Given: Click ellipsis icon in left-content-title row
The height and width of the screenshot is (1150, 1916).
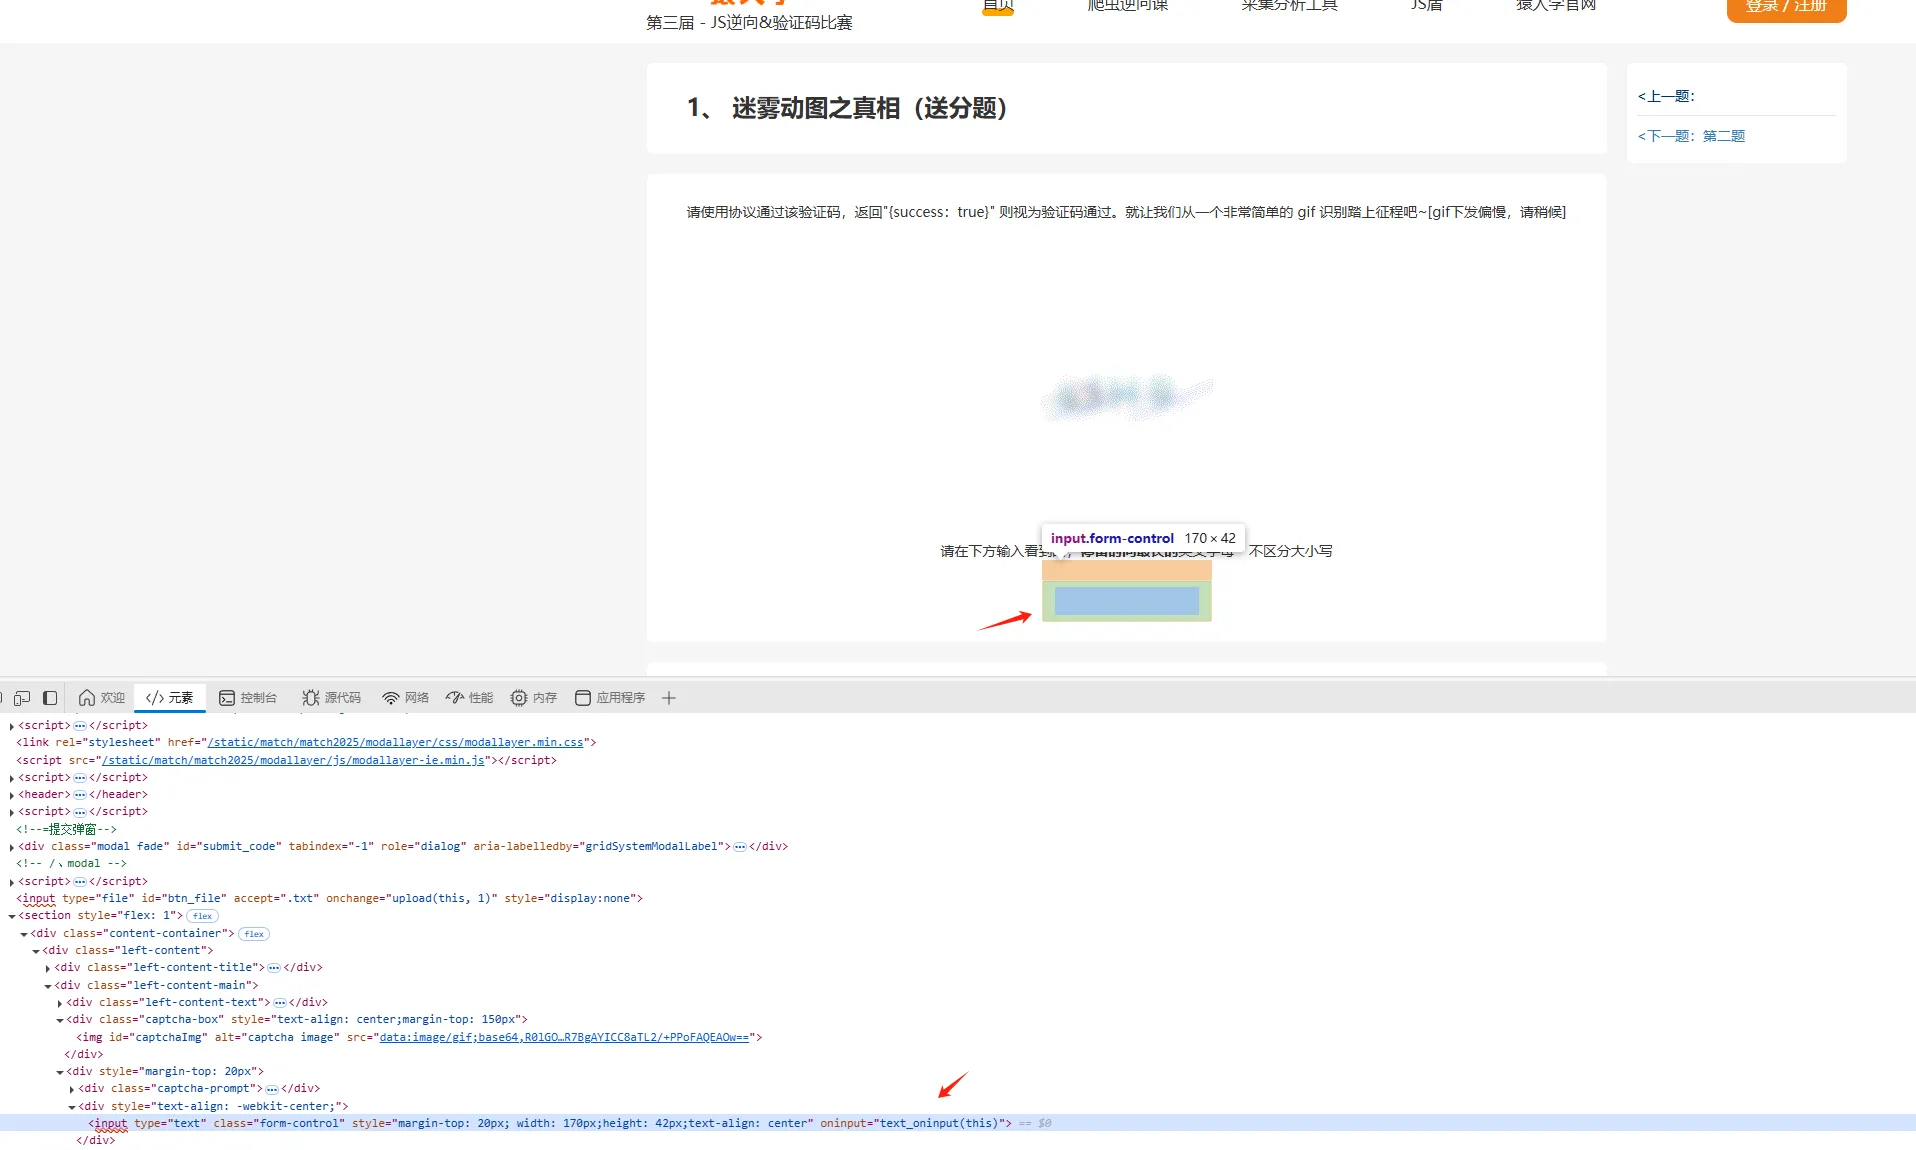Looking at the screenshot, I should click(274, 968).
